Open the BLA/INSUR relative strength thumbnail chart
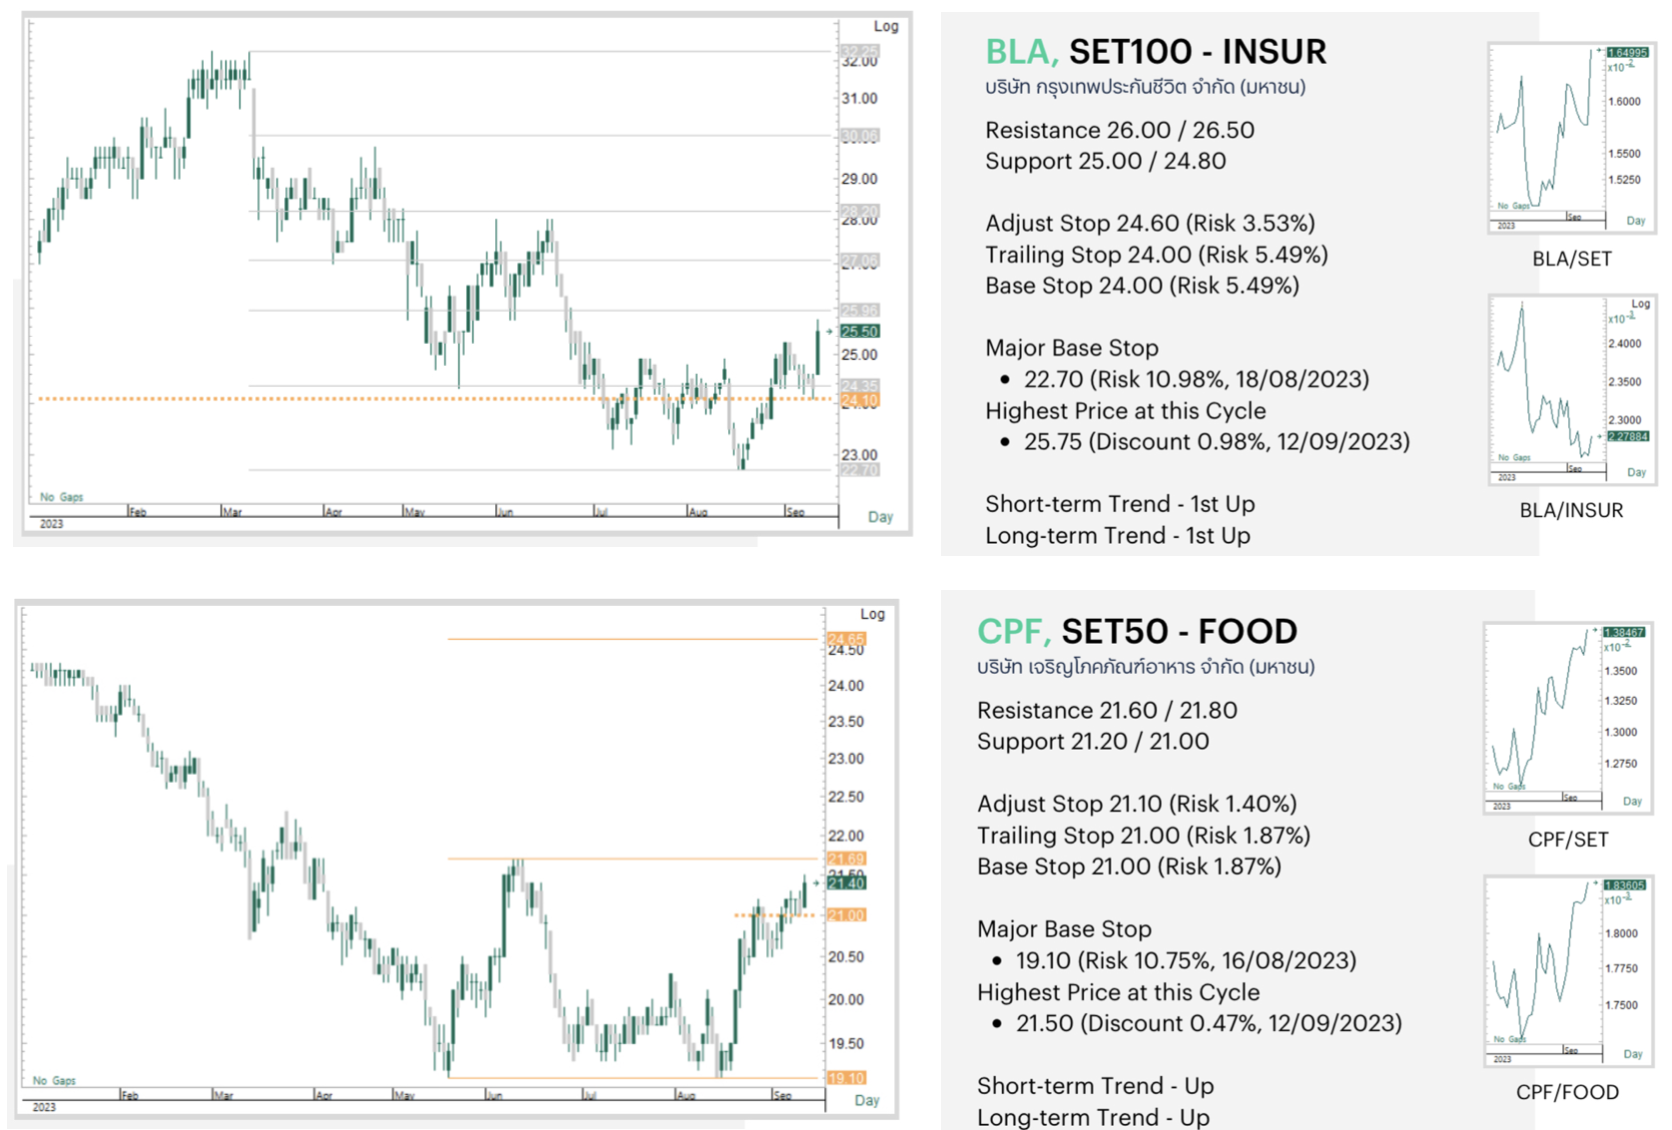This screenshot has height=1130, width=1672. coord(1571,390)
